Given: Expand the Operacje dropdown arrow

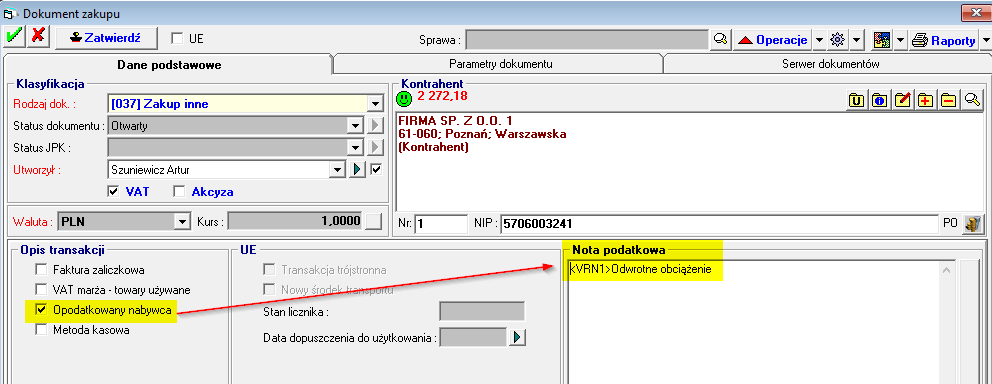Looking at the screenshot, I should (x=819, y=40).
